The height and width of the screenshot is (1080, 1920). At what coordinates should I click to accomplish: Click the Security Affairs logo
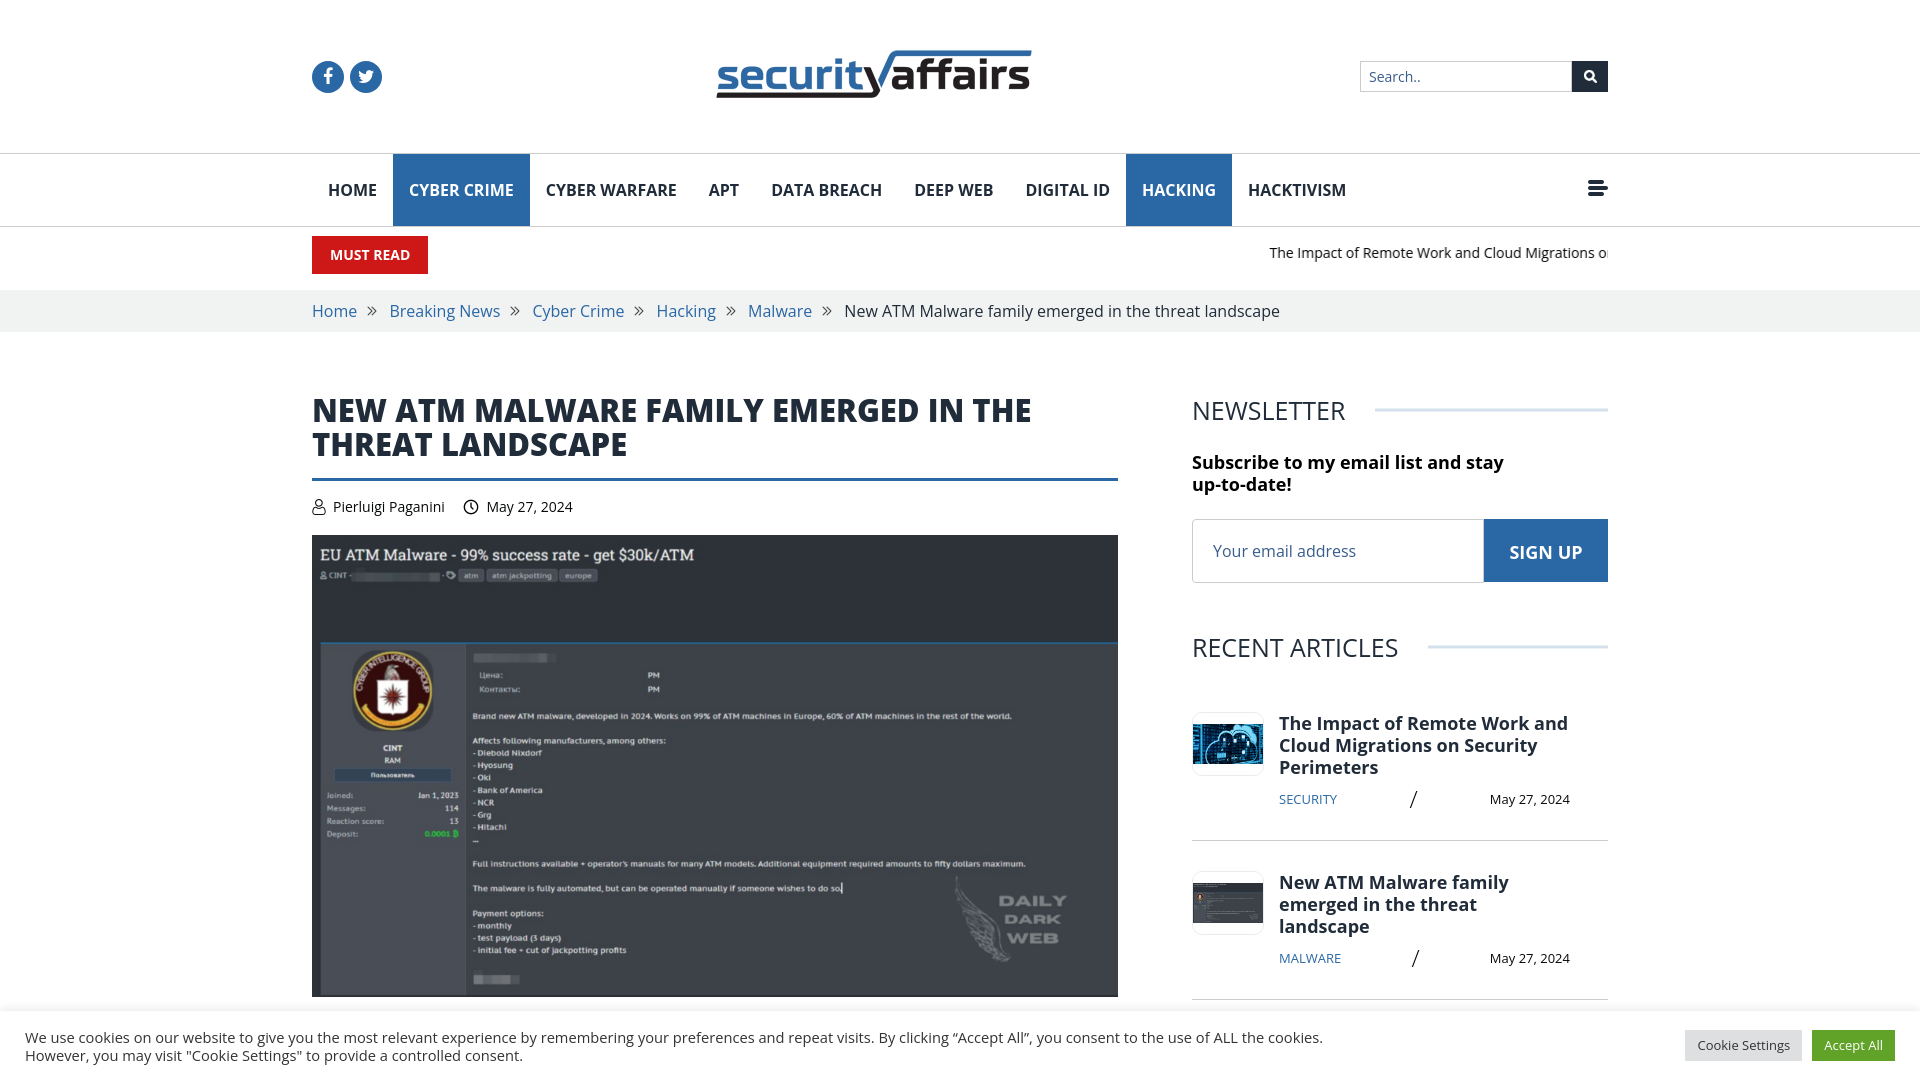[873, 74]
